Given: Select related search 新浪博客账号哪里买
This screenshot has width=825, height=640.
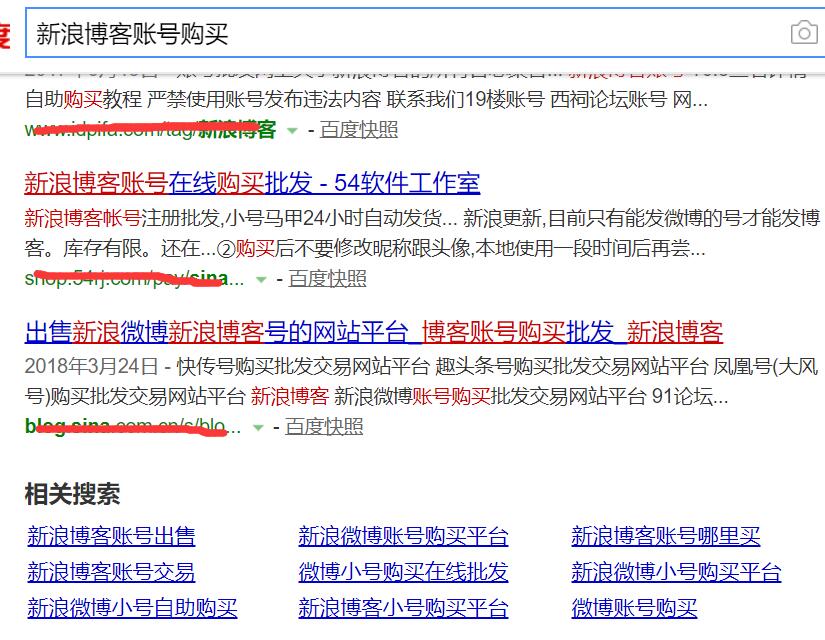Looking at the screenshot, I should (x=666, y=536).
